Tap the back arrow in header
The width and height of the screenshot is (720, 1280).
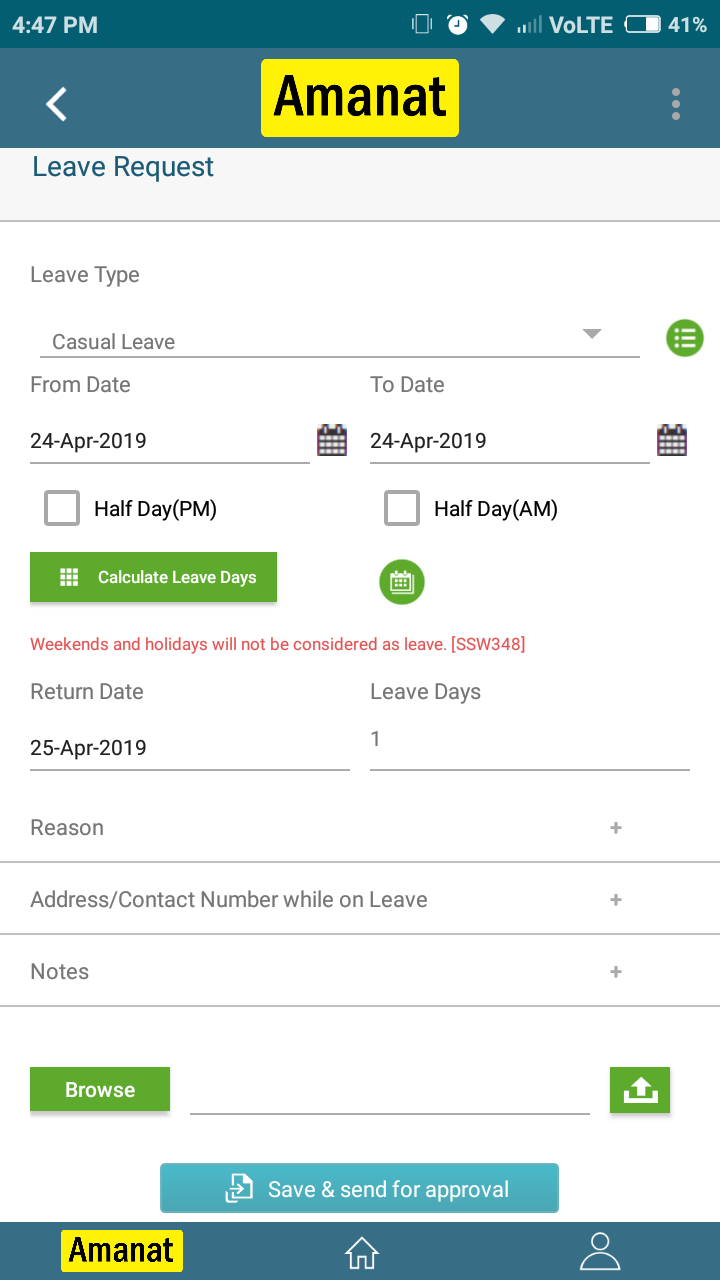(x=56, y=104)
